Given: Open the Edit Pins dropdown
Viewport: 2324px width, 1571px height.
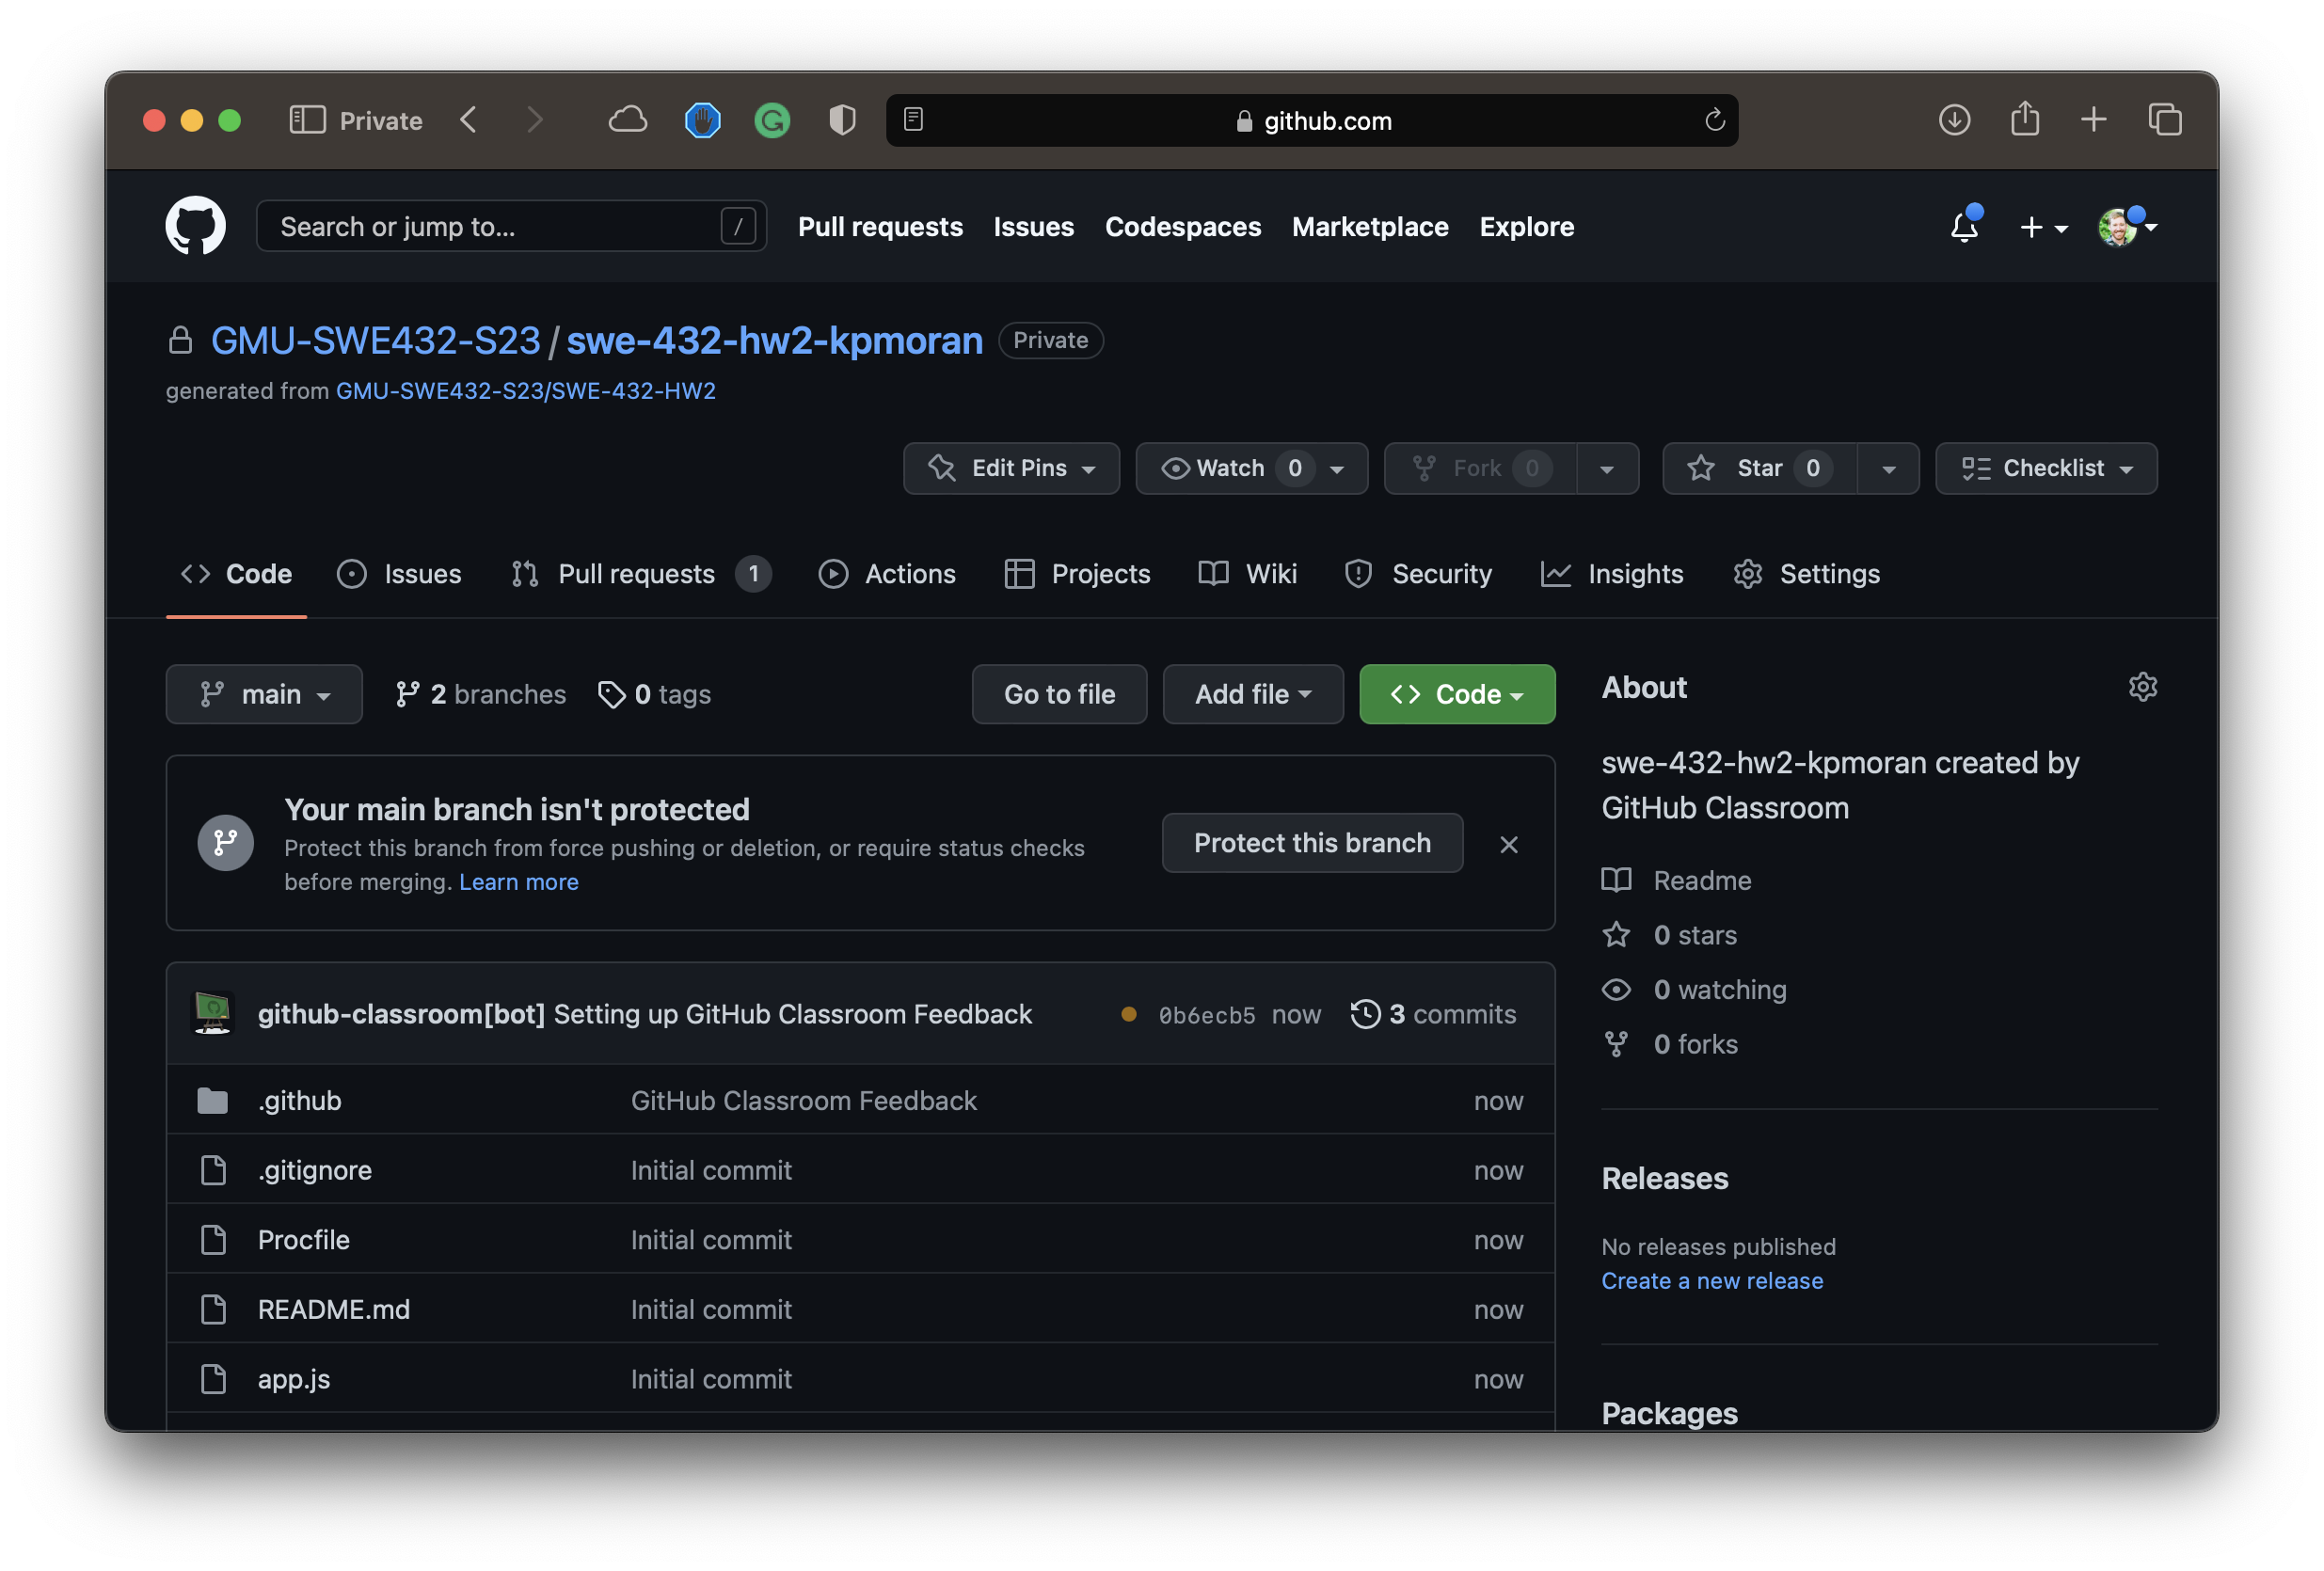Looking at the screenshot, I should 1011,468.
